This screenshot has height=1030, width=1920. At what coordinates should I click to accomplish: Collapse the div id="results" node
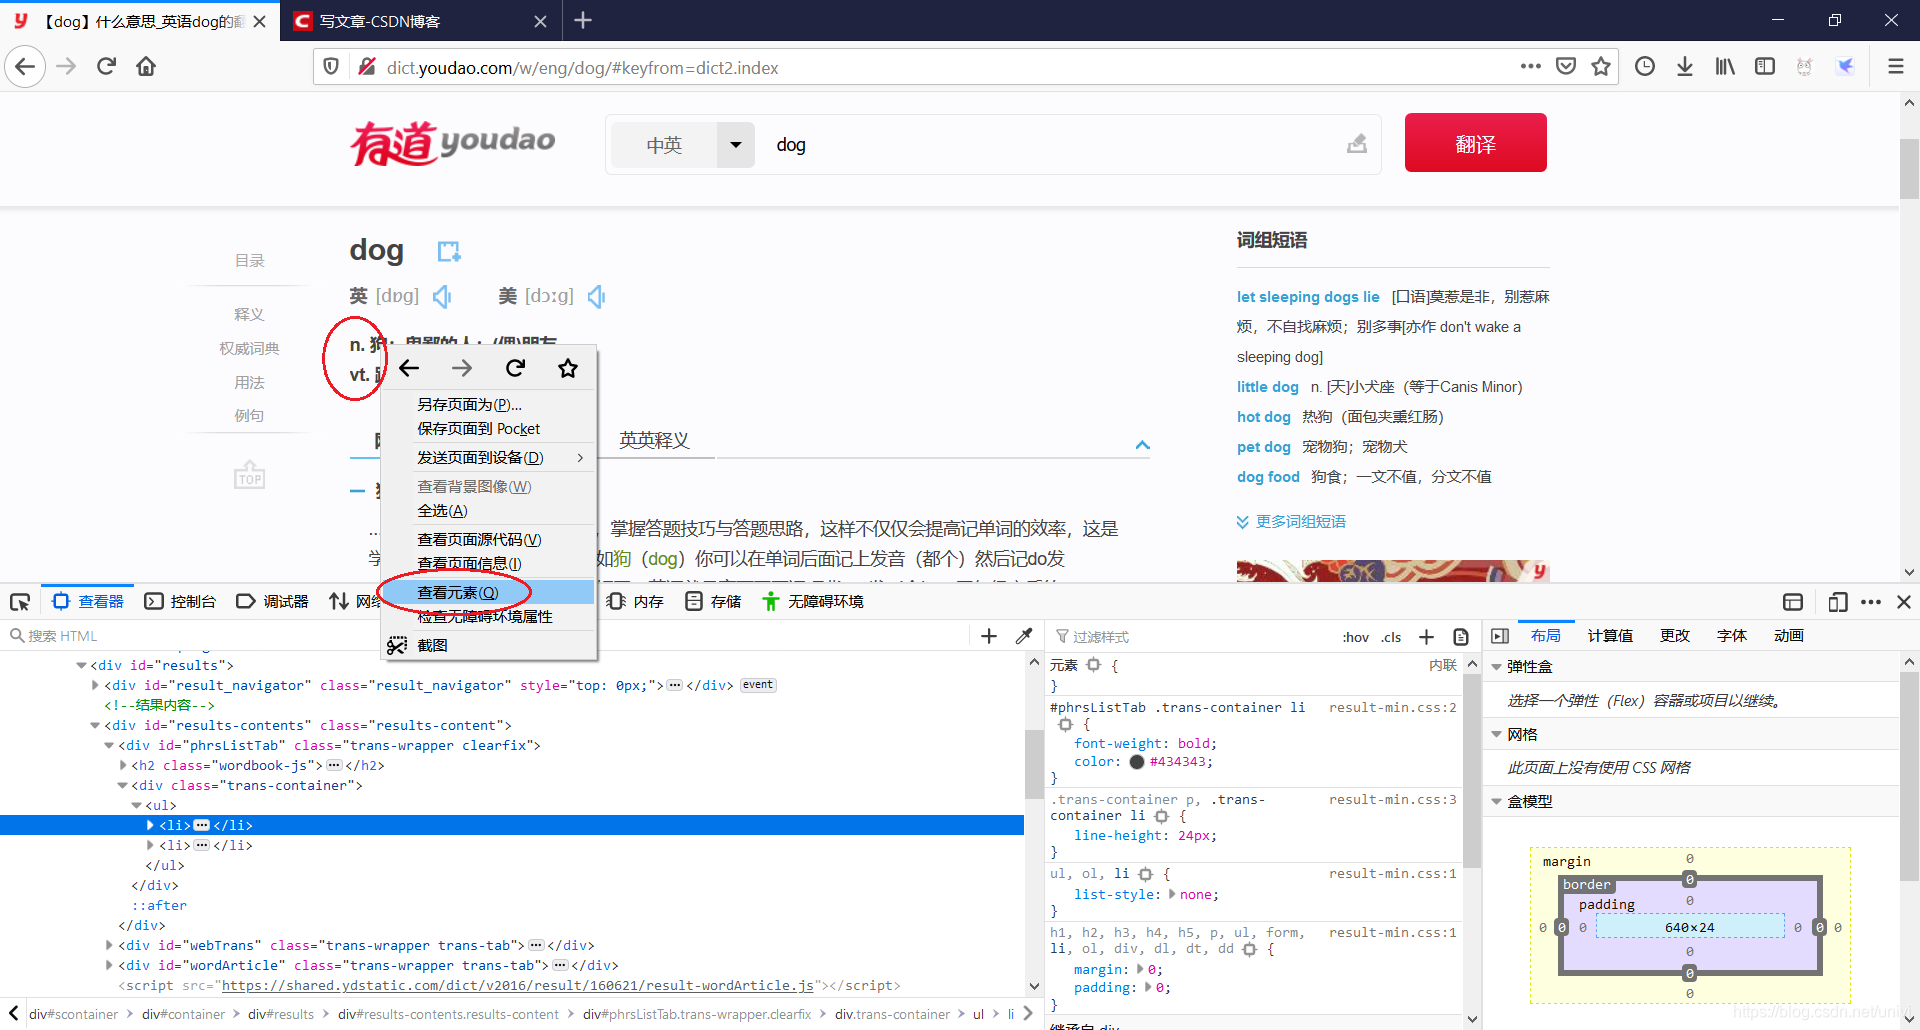coord(81,665)
